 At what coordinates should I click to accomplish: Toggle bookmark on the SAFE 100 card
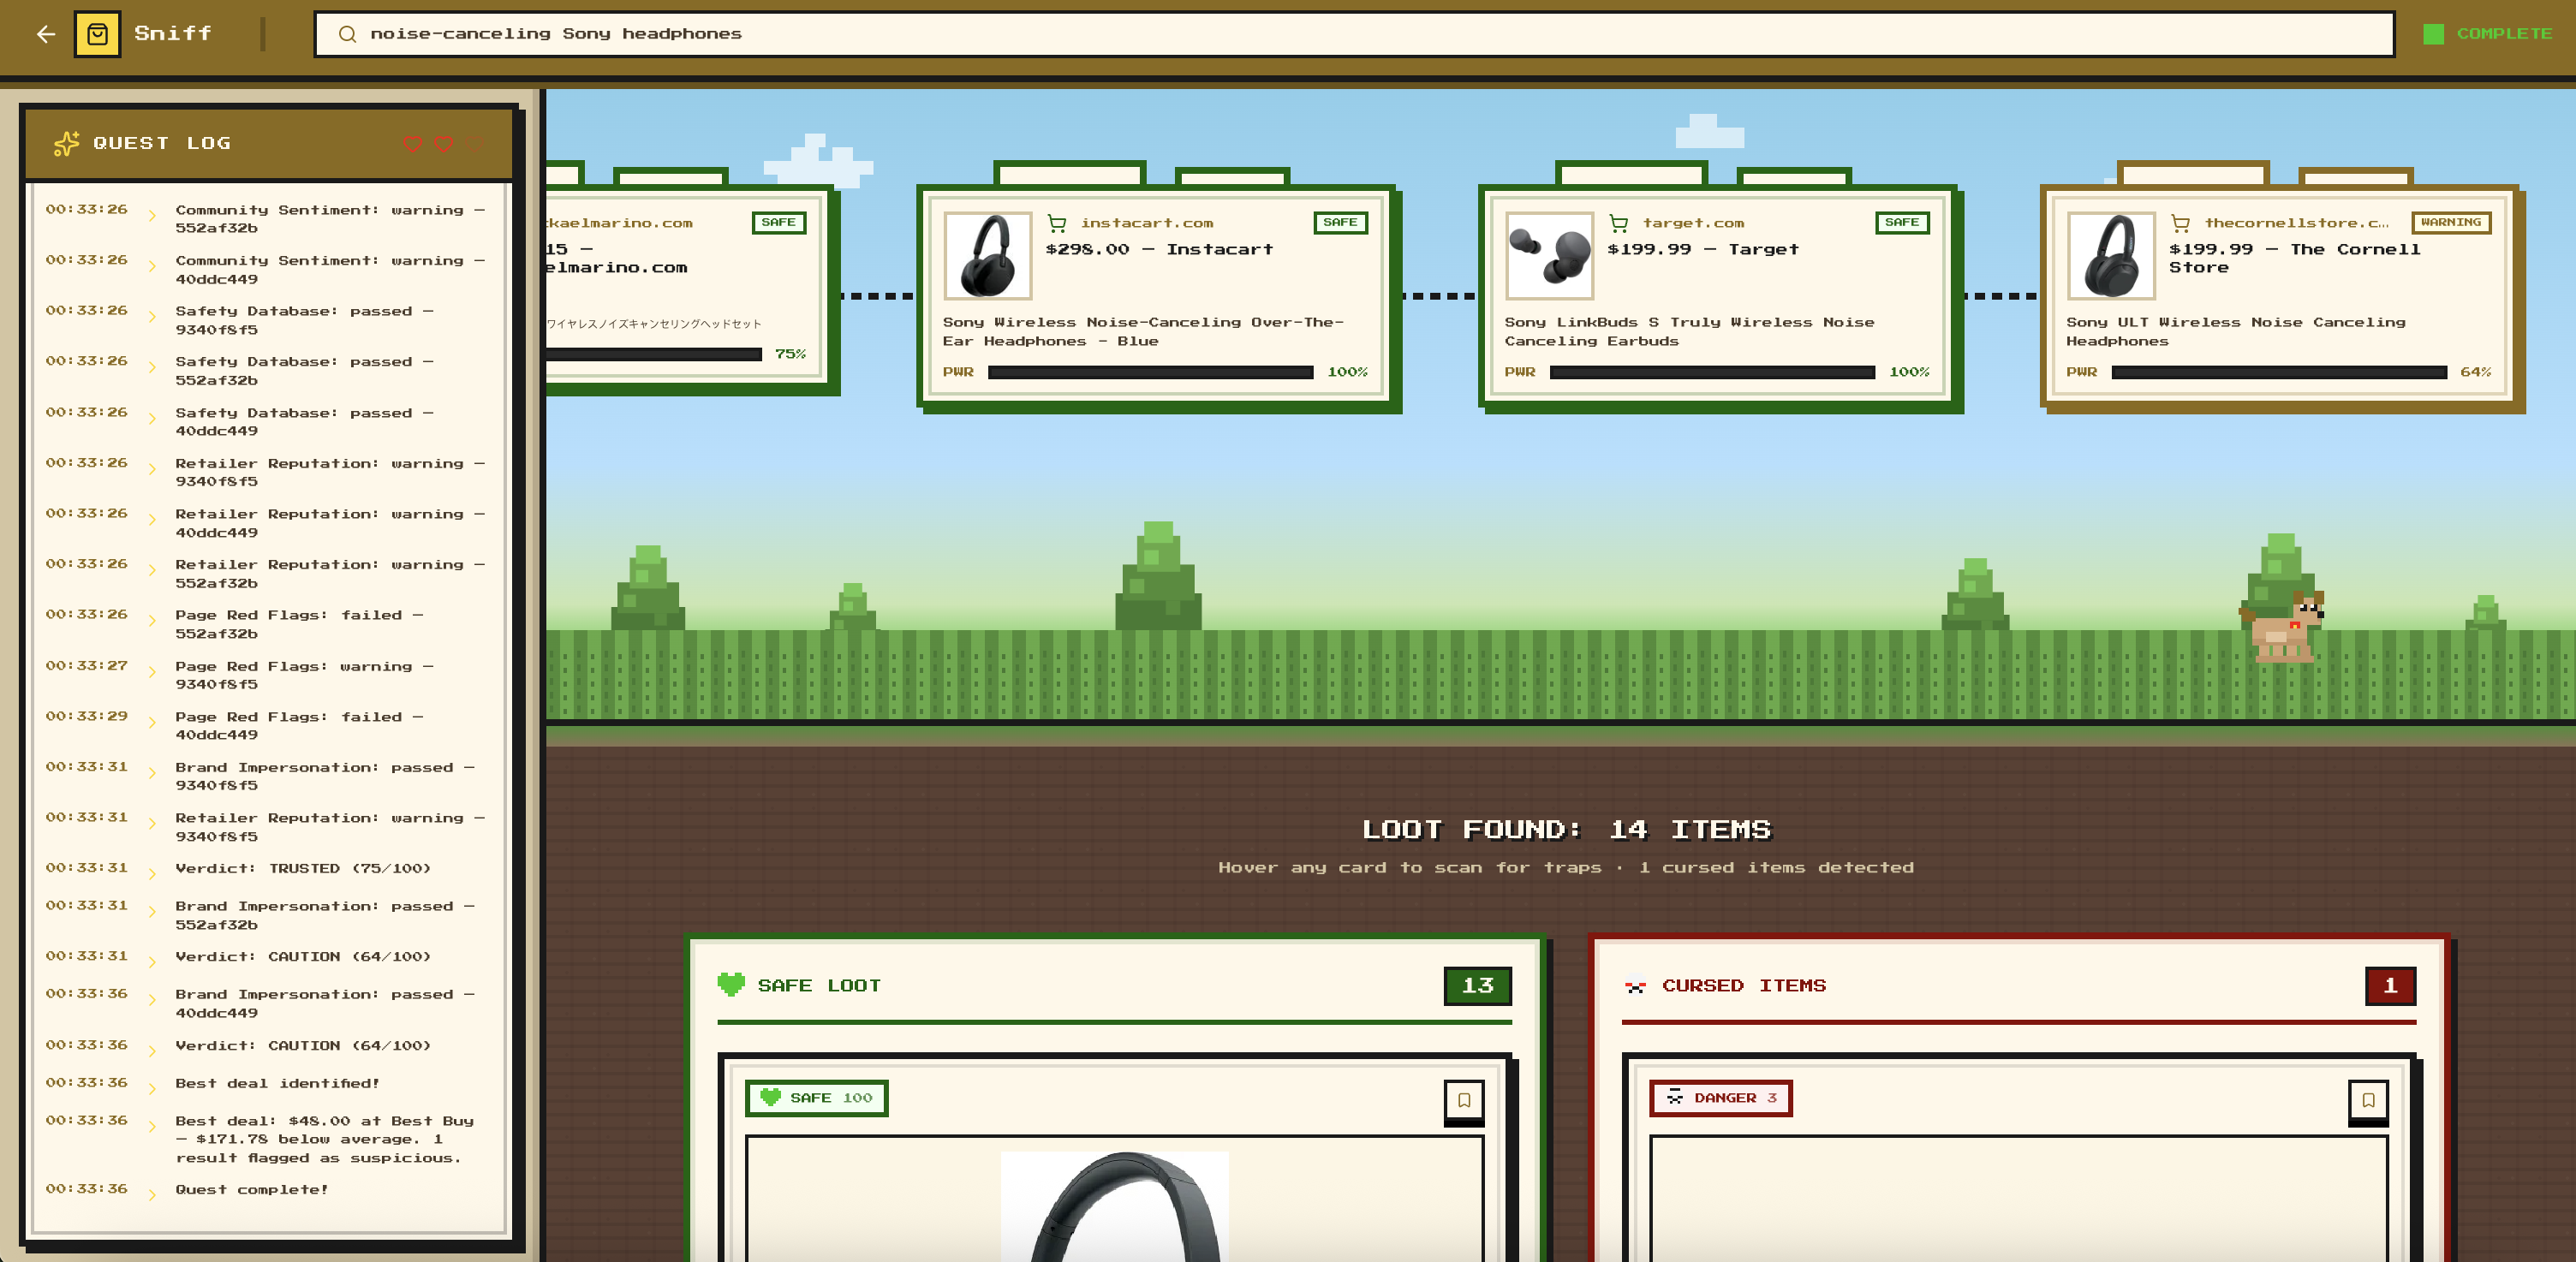point(1463,1100)
